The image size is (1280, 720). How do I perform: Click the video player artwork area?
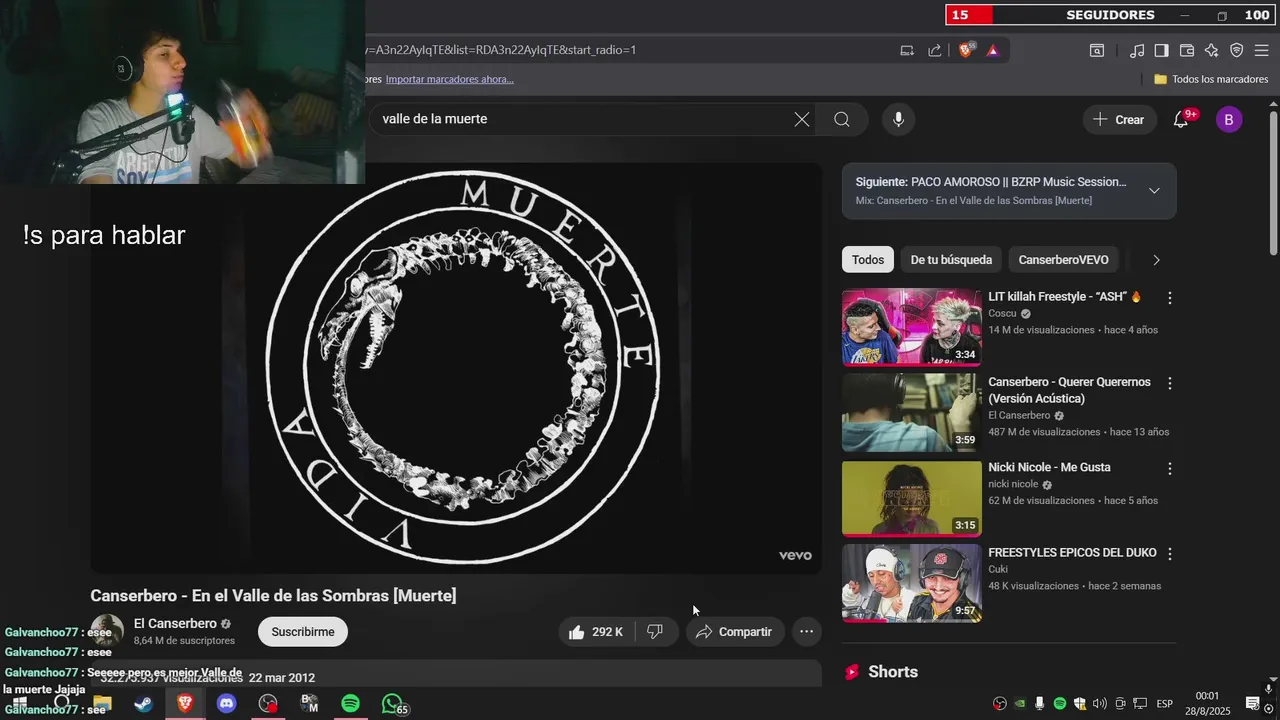point(456,368)
